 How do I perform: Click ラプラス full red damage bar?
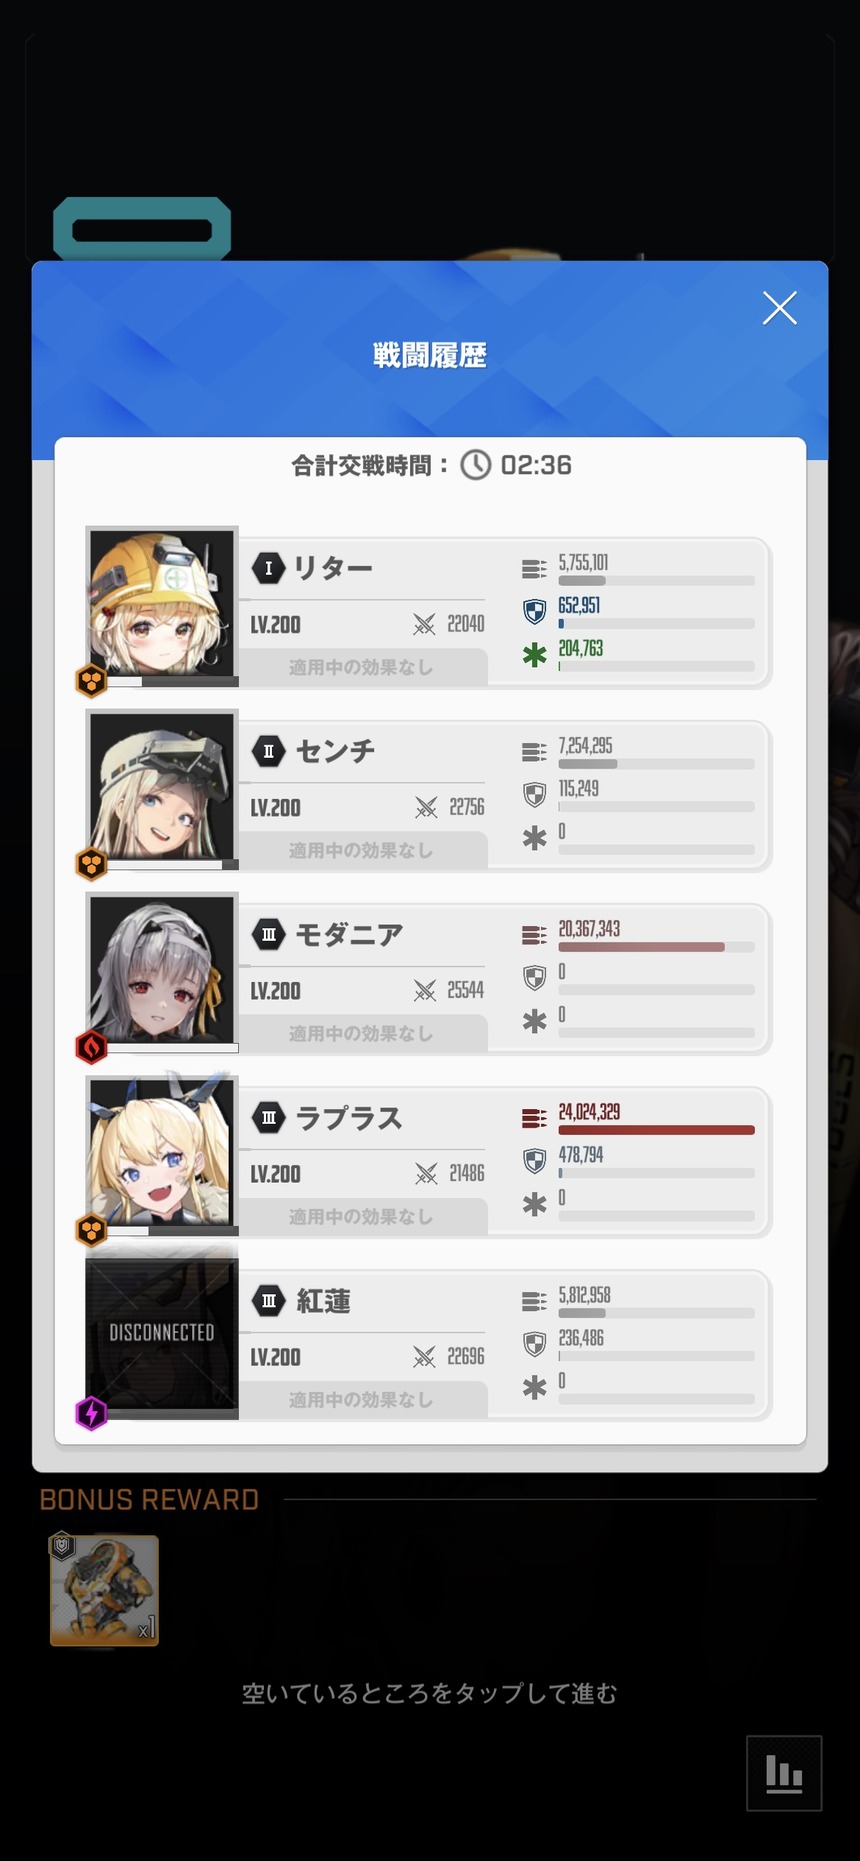click(656, 1130)
